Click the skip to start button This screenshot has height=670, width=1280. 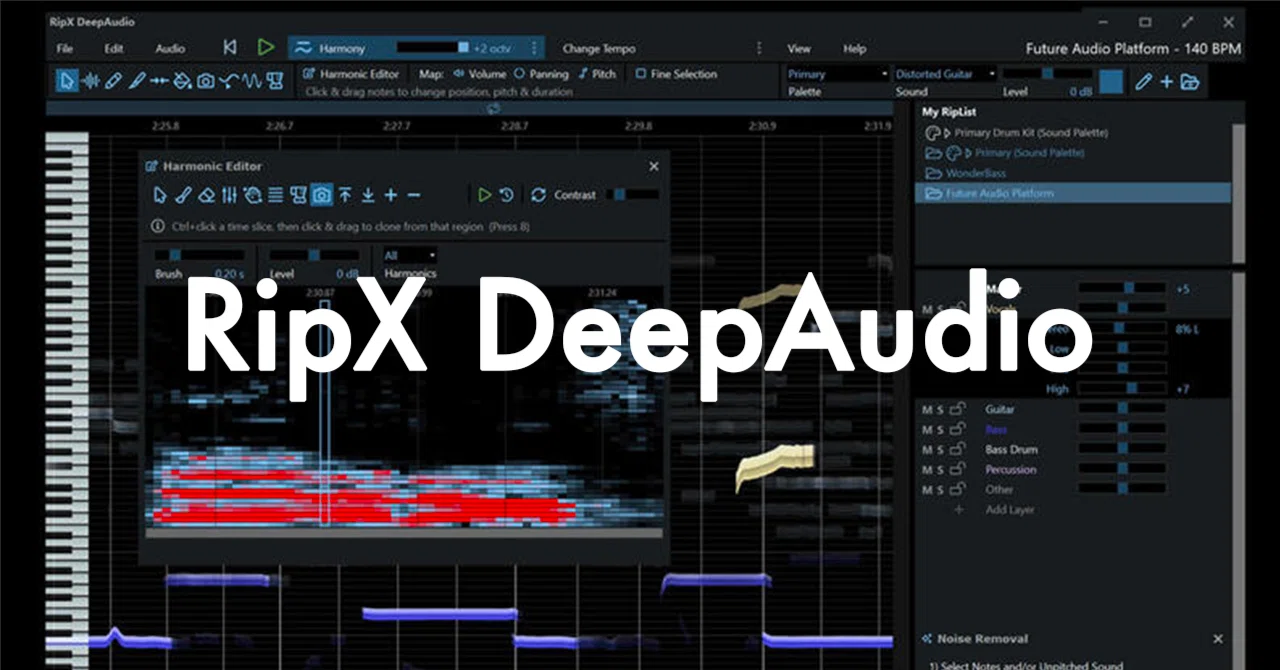[230, 47]
